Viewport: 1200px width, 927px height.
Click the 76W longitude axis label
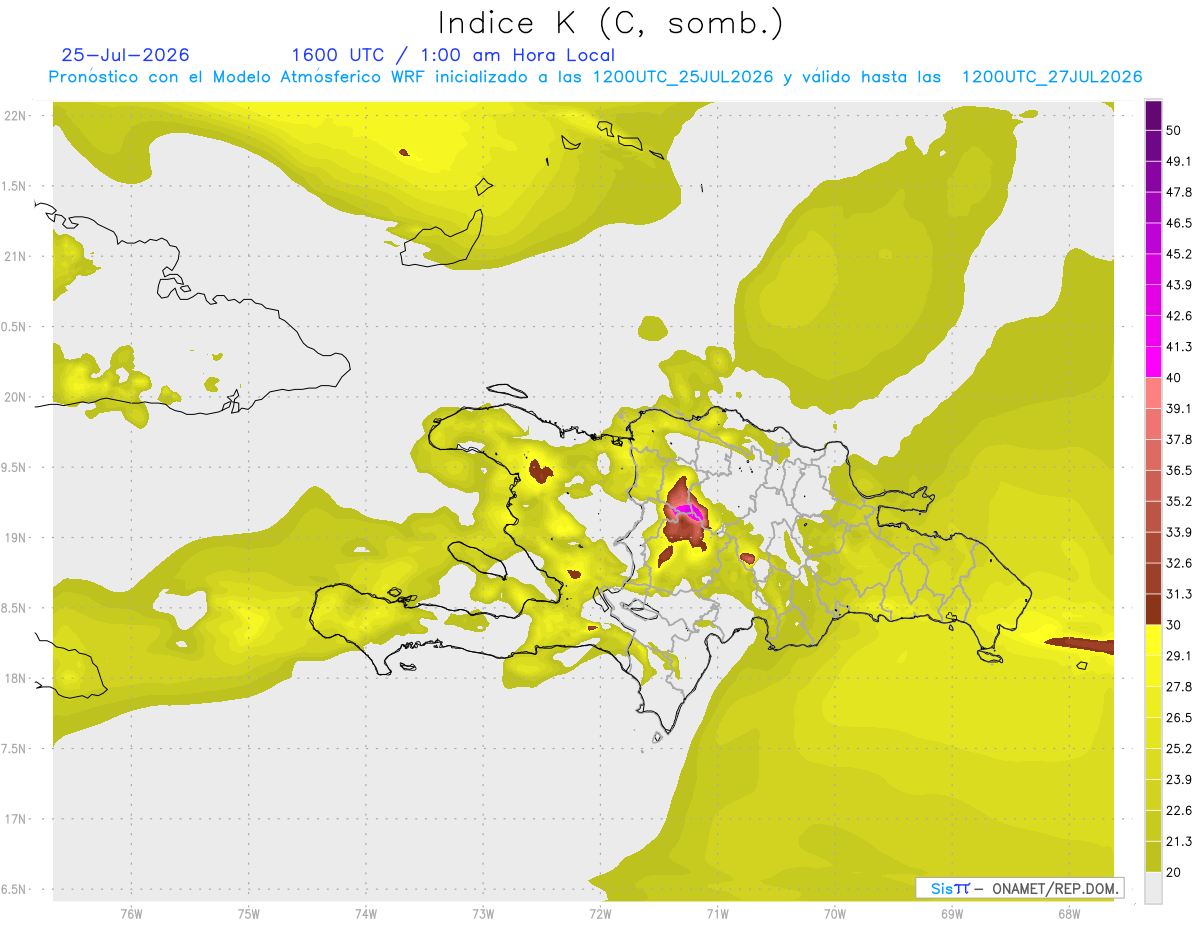[x=131, y=913]
